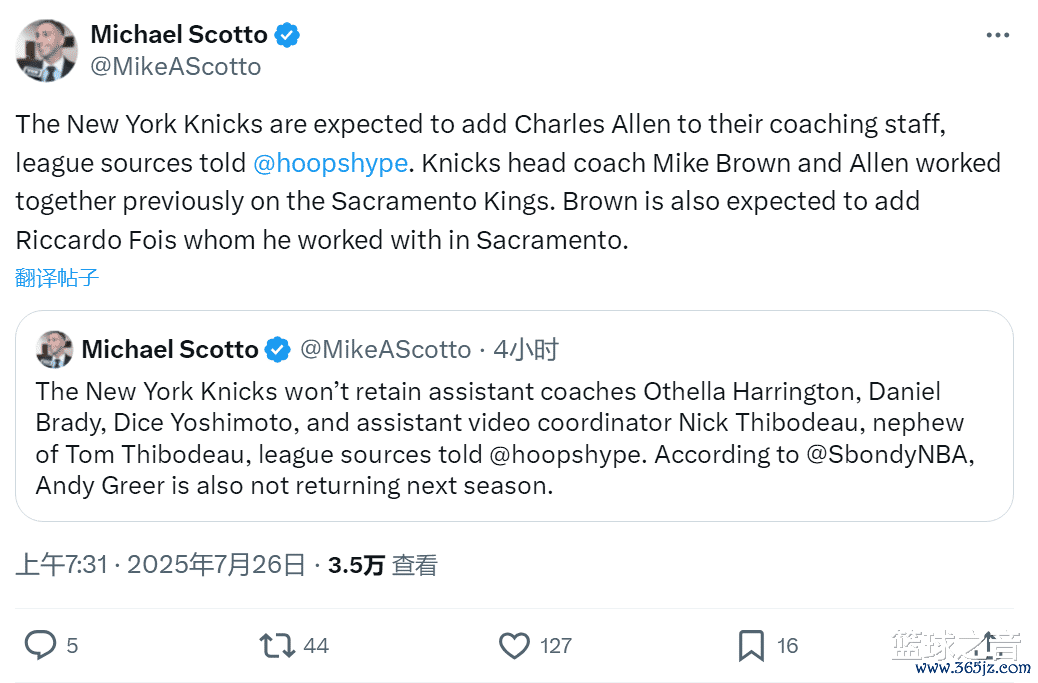This screenshot has height=683, width=1038.
Task: Click the 44 reposts count
Action: tap(316, 646)
